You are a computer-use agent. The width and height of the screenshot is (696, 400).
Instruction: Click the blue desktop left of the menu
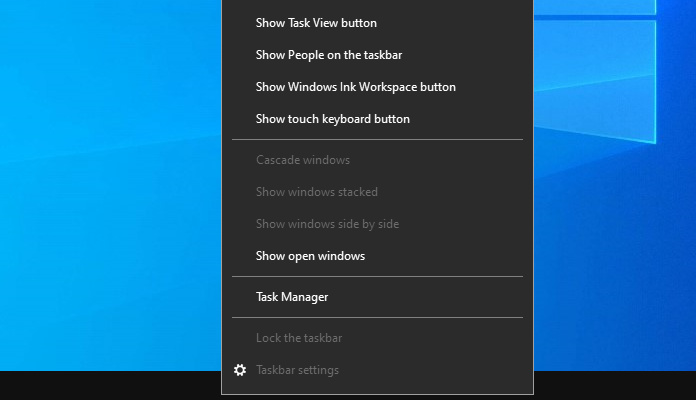[x=111, y=185]
